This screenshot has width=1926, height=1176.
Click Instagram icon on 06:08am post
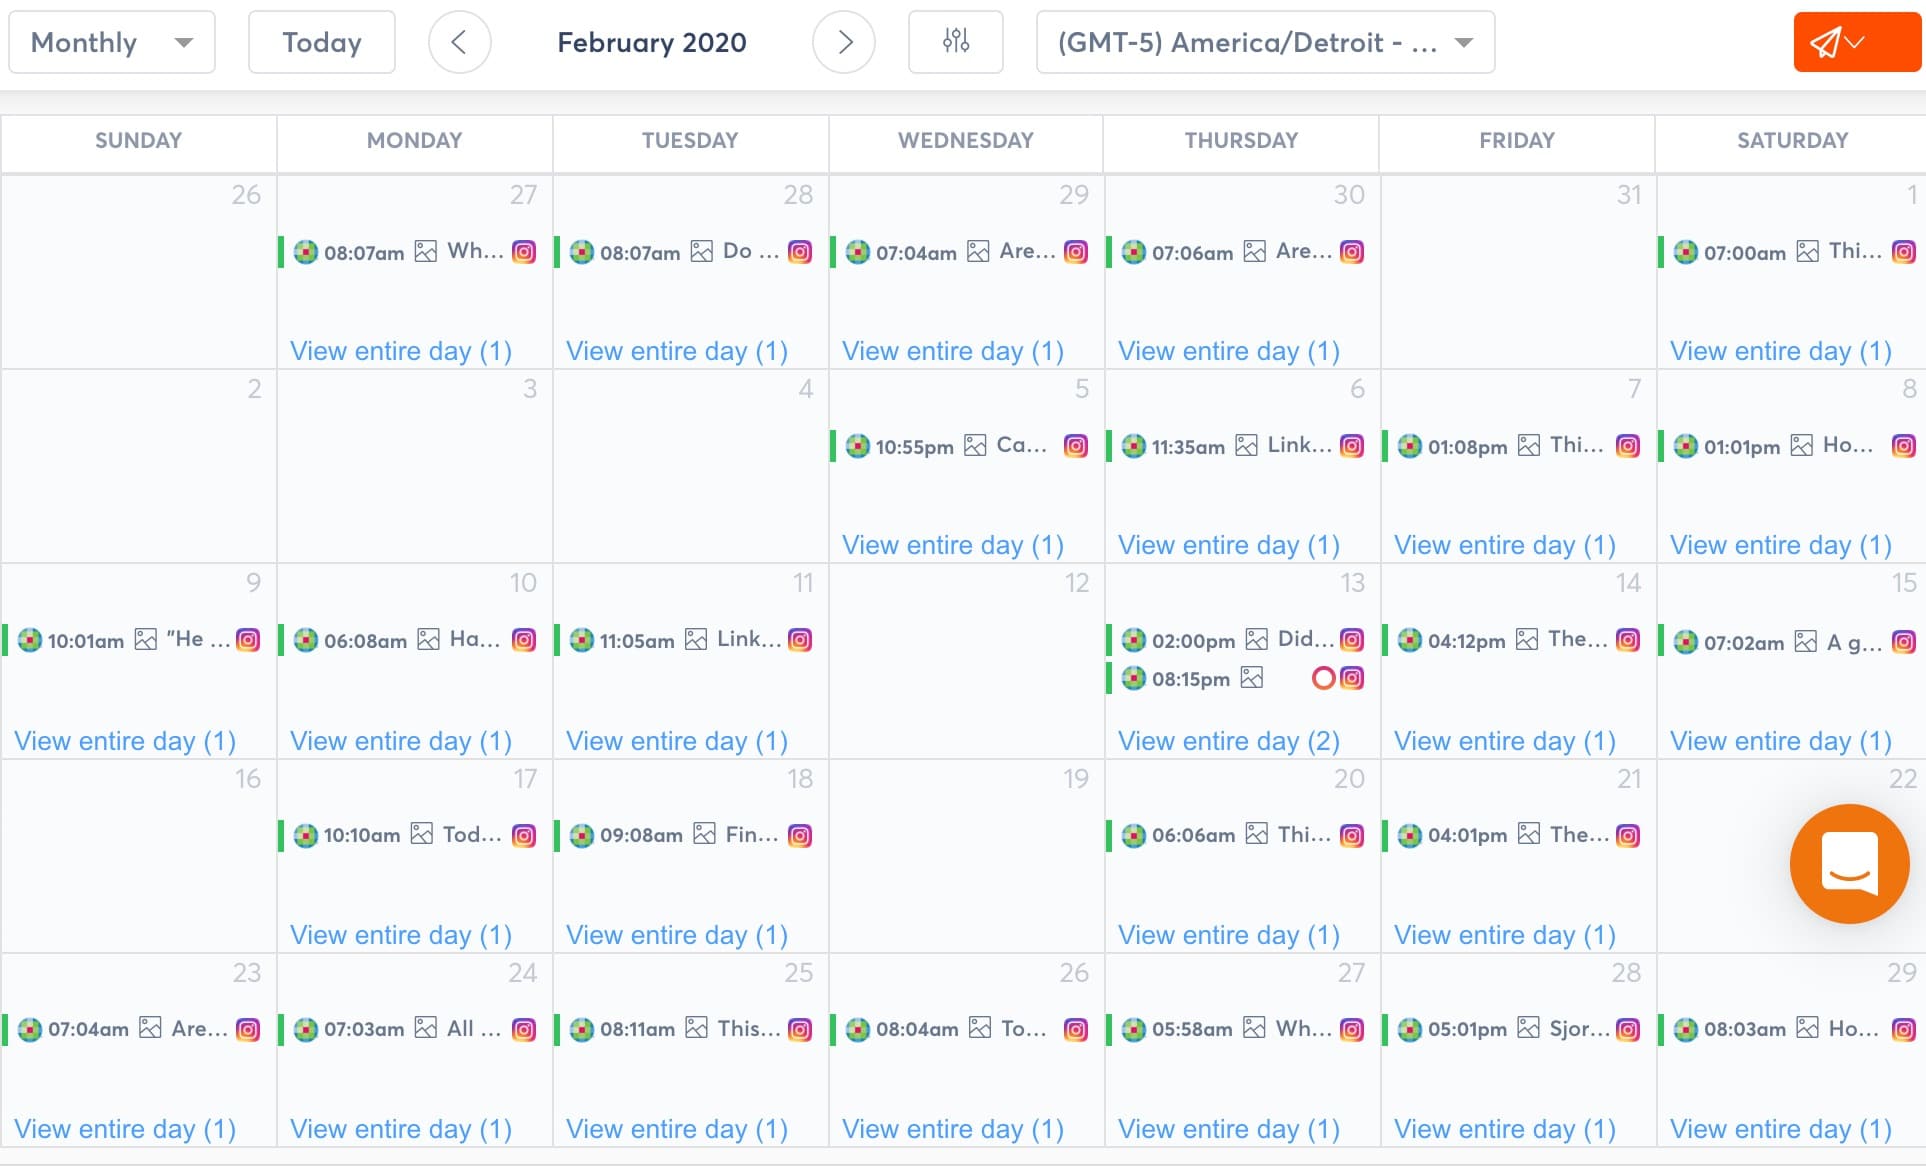pyautogui.click(x=524, y=640)
